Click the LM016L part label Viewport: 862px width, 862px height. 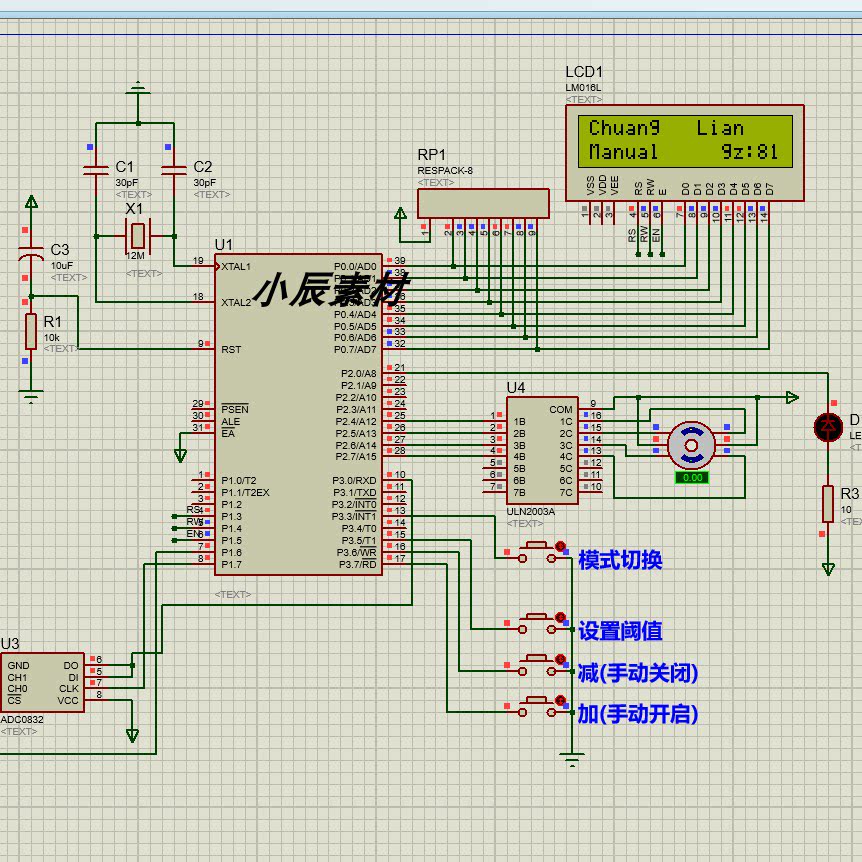coord(583,87)
